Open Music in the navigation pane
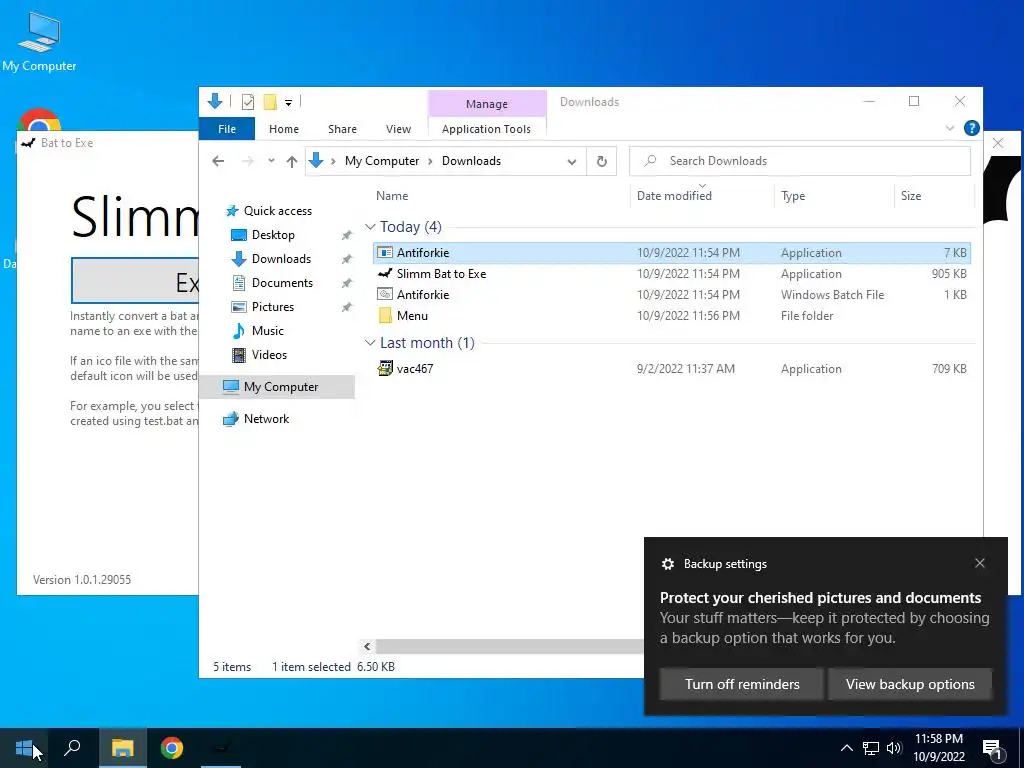1024x768 pixels. click(x=268, y=330)
